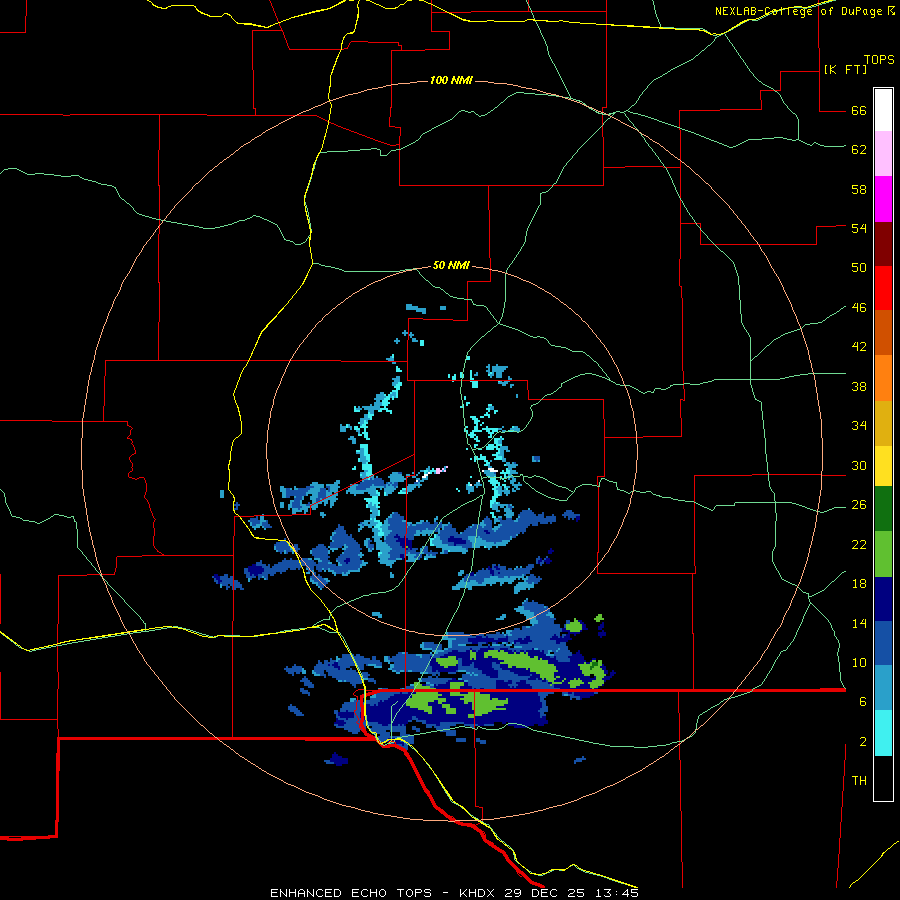
Task: Click the ENHANCED ECHO TOPS product title
Action: coord(351,893)
